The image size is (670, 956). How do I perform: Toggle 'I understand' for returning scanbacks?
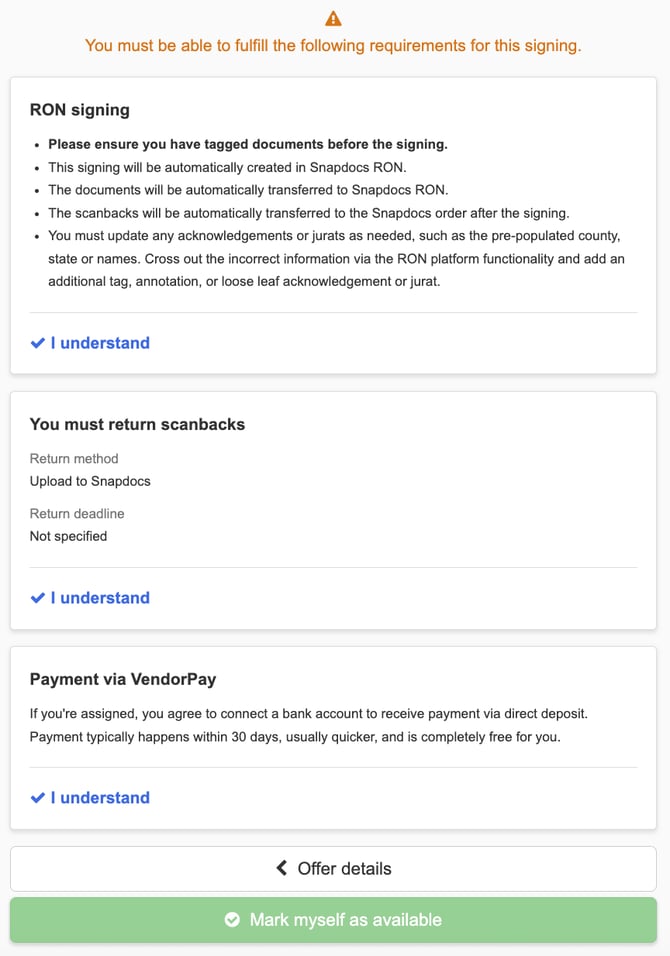tap(90, 598)
